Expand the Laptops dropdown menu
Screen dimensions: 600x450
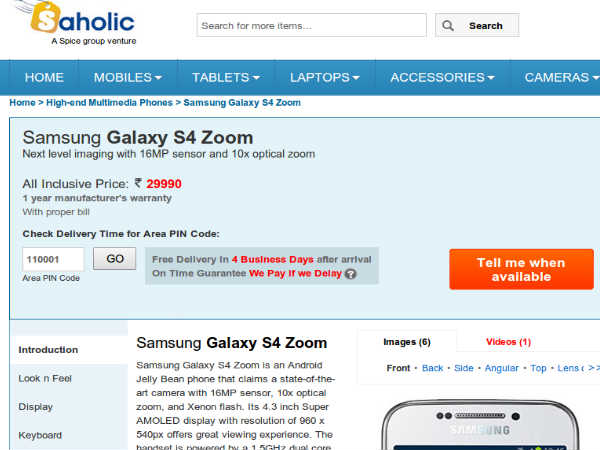click(x=324, y=77)
